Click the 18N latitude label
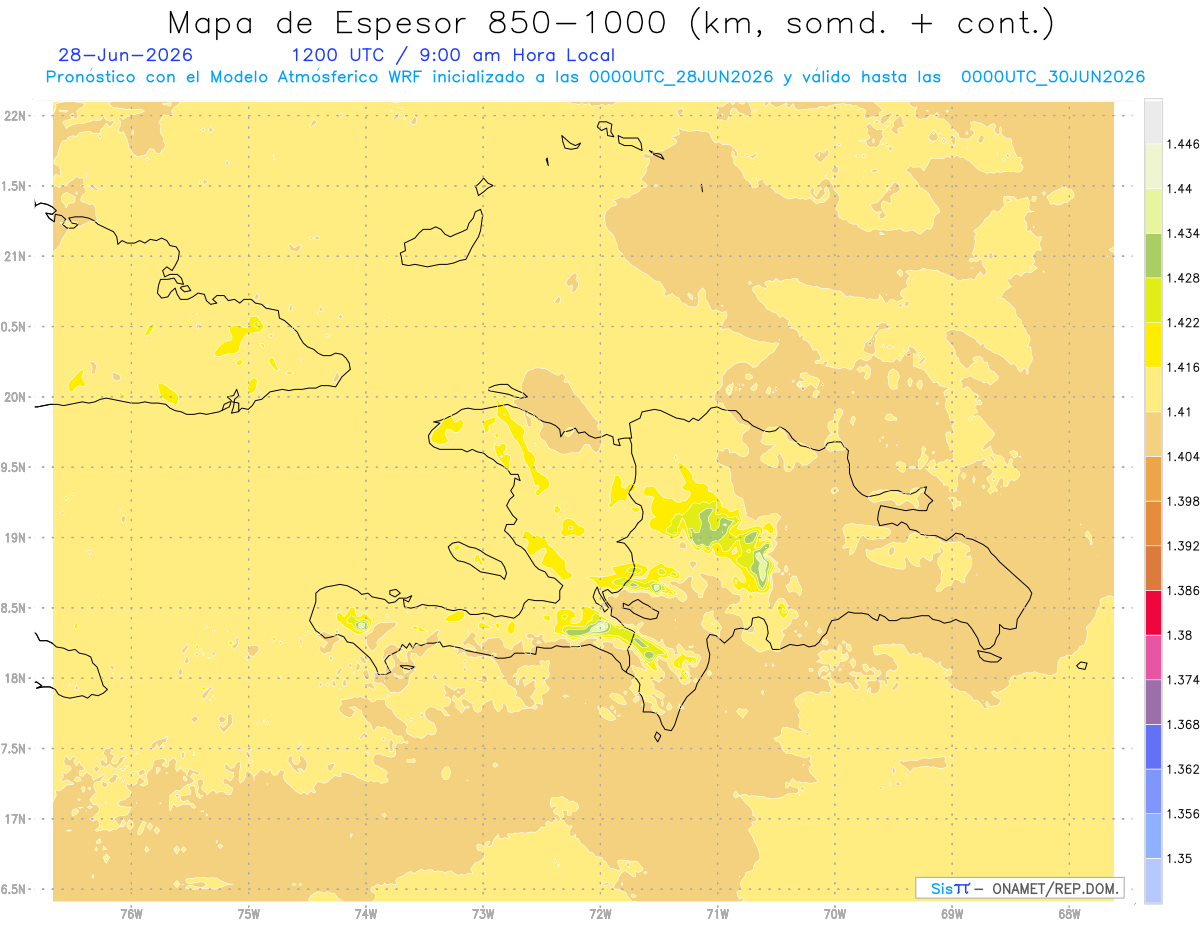Image resolution: width=1200 pixels, height=927 pixels. click(x=16, y=679)
